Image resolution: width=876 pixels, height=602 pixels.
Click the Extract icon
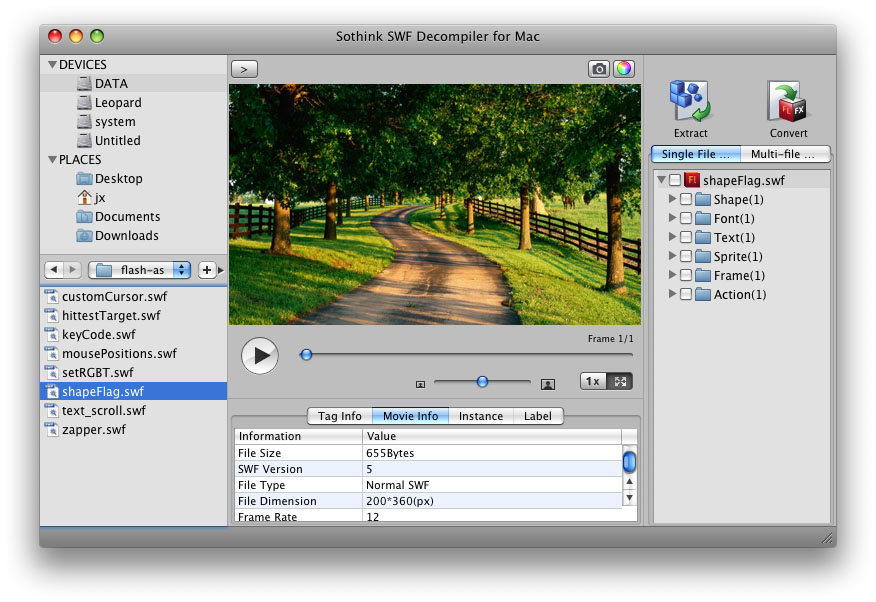pos(690,101)
